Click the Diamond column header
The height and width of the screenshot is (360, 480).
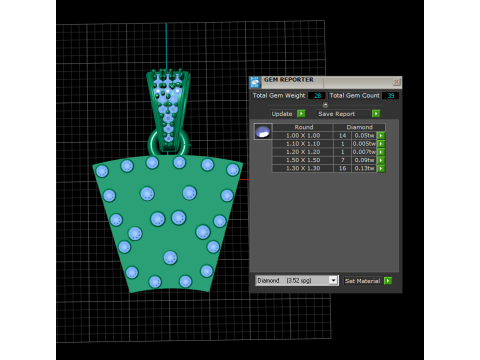click(359, 127)
